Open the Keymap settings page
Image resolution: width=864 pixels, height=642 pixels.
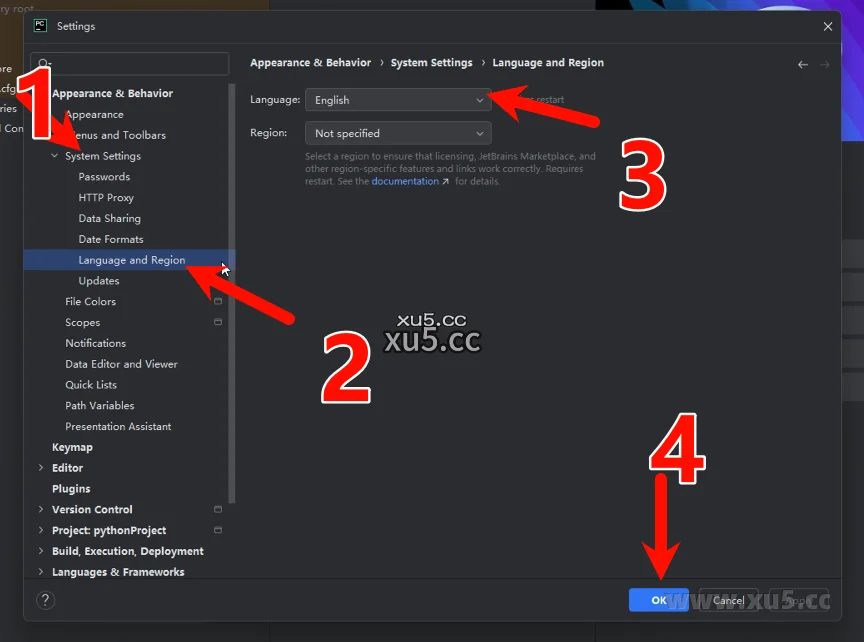pyautogui.click(x=72, y=447)
